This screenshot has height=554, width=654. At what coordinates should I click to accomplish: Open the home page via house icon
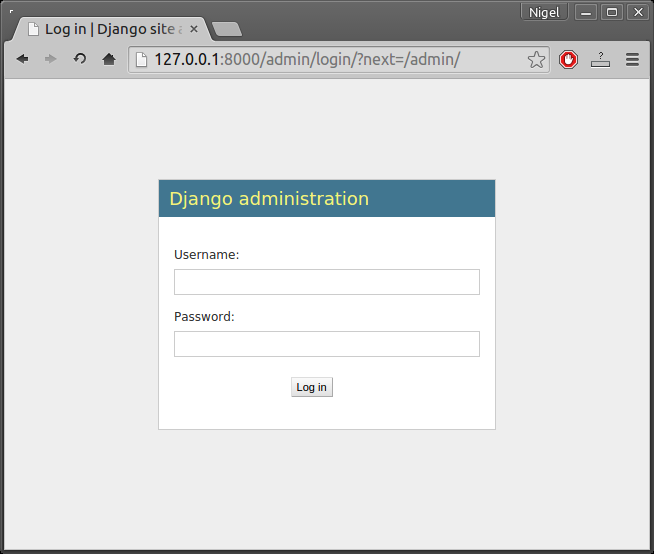109,59
